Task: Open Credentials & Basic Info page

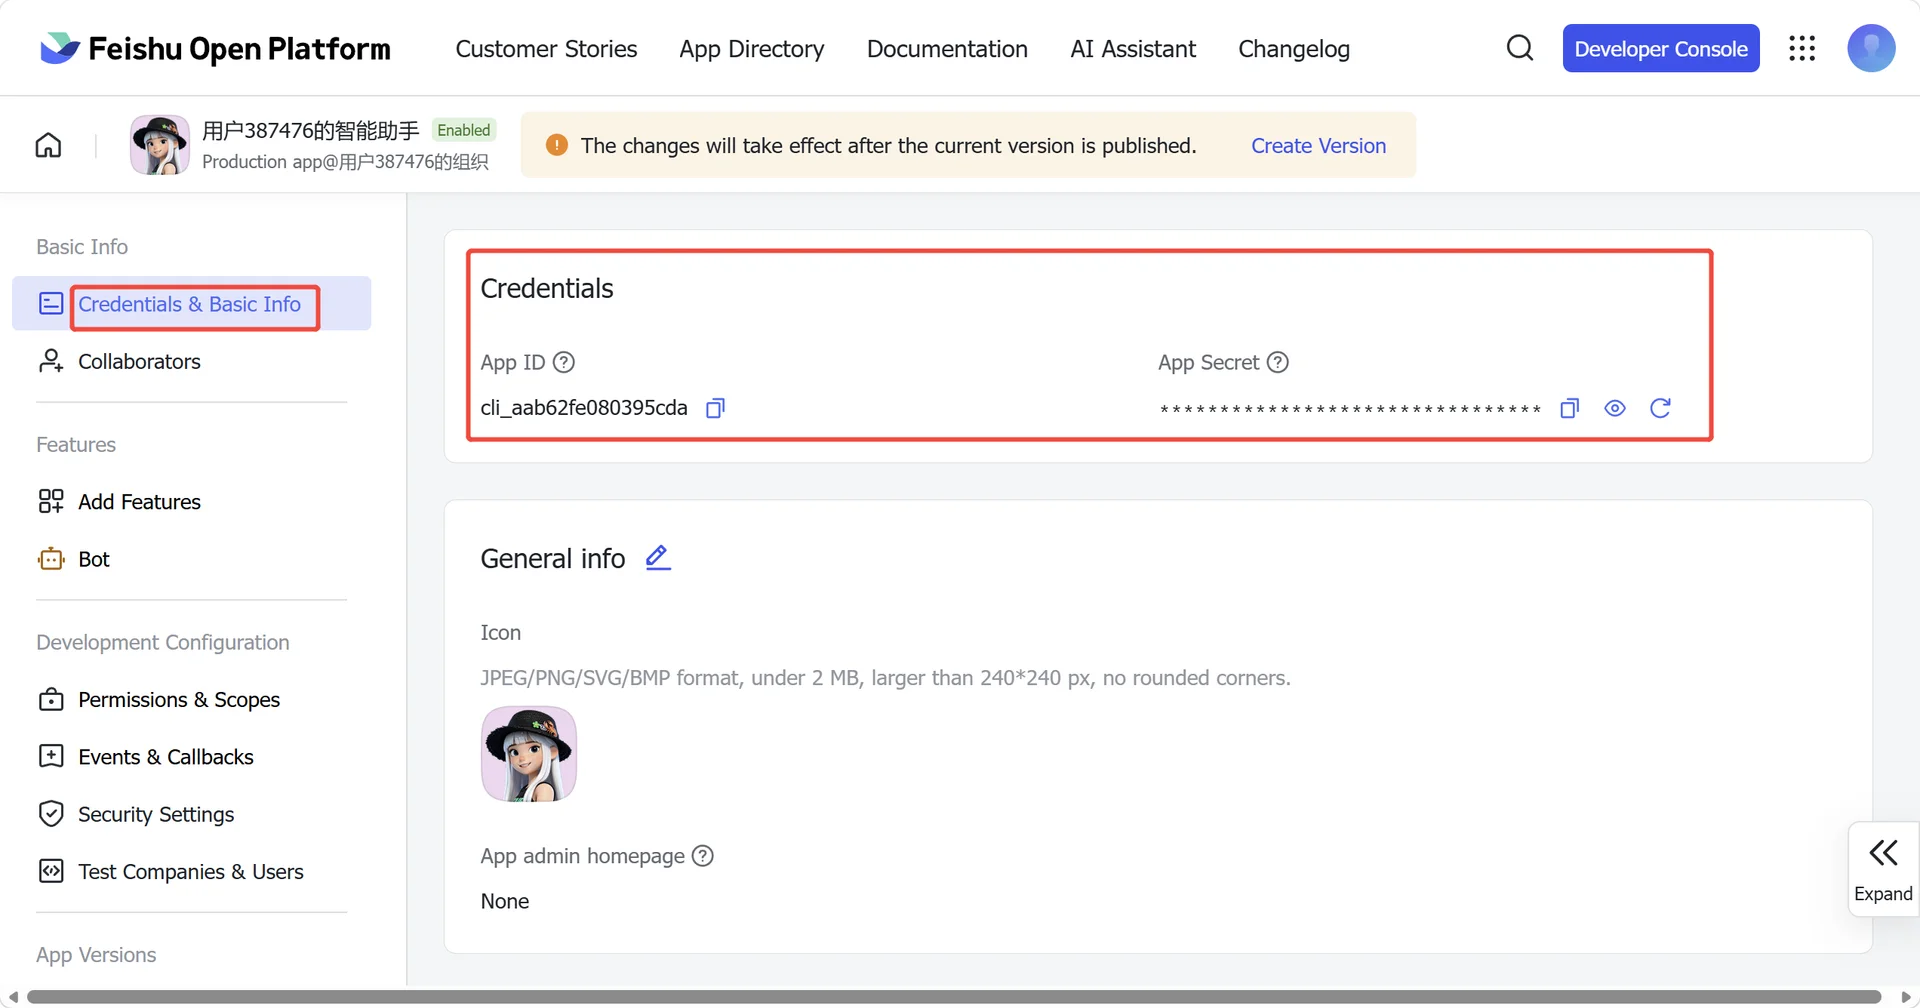Action: point(190,304)
